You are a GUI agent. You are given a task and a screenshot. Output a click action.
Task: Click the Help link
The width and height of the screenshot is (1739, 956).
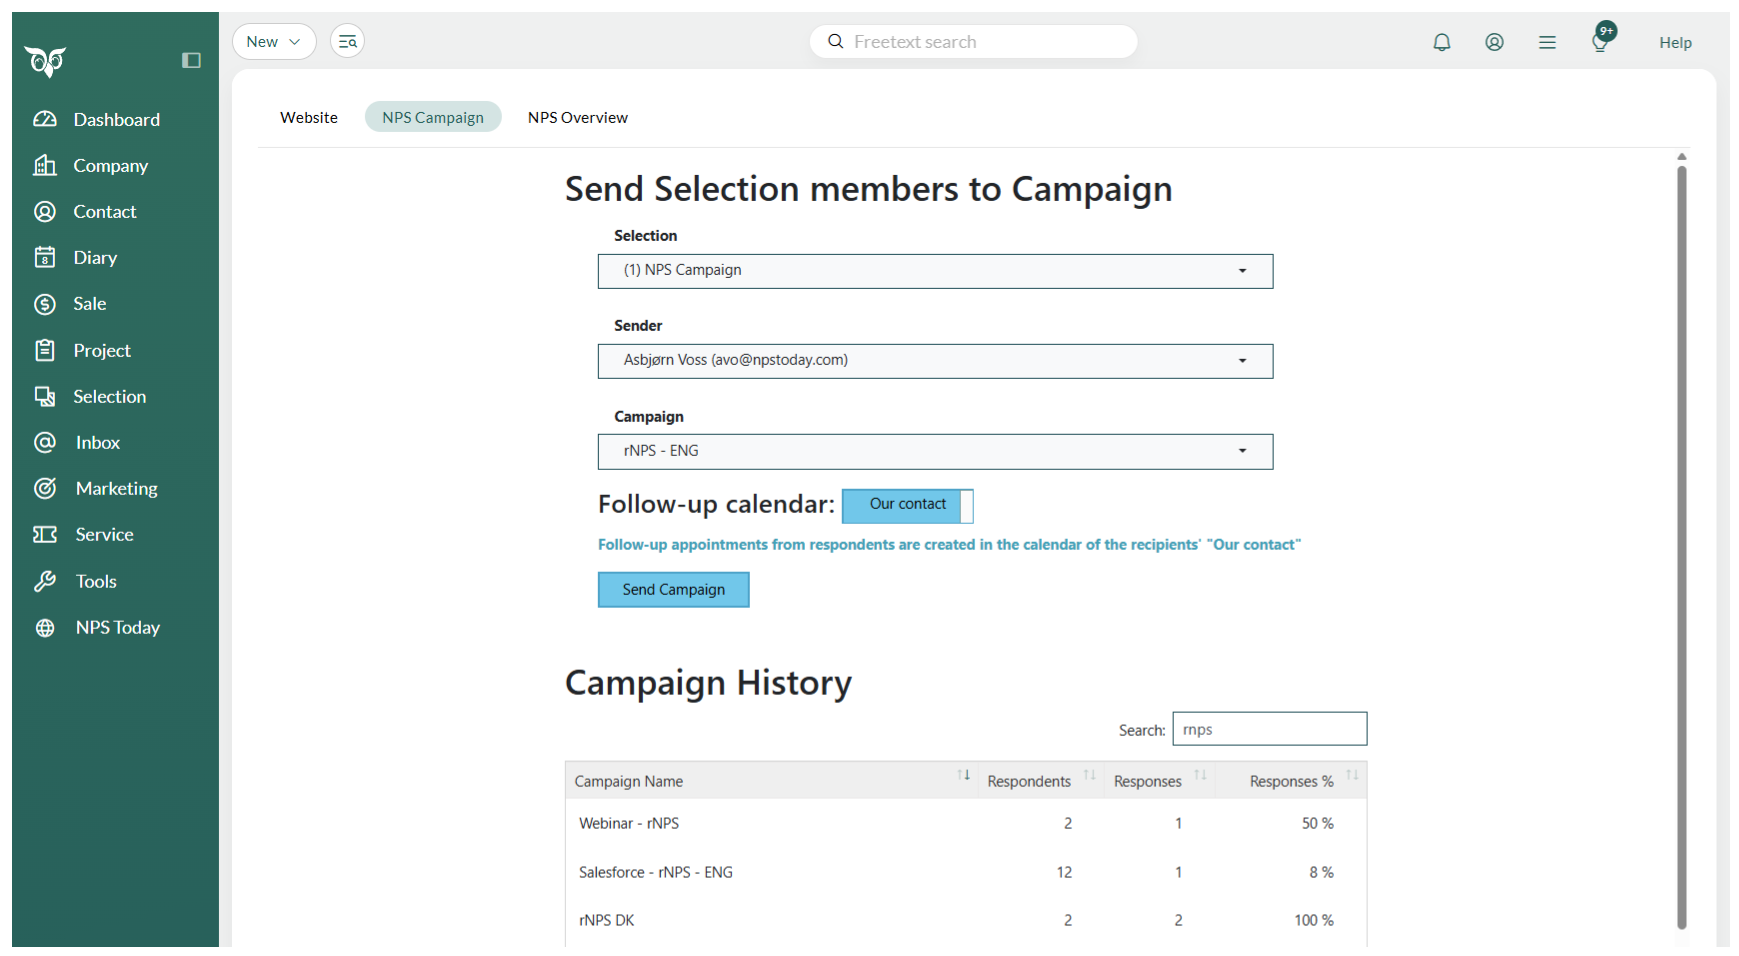pyautogui.click(x=1675, y=43)
